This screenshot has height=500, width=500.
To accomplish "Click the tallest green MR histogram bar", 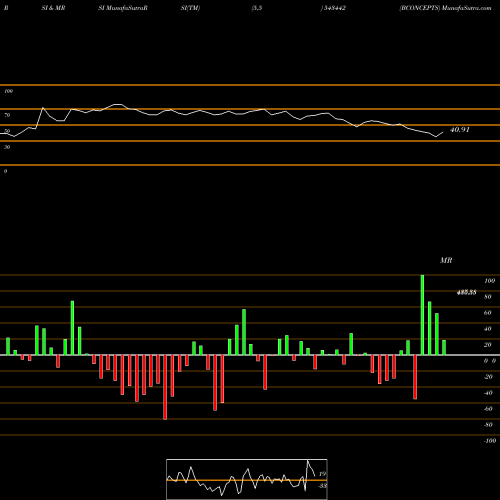I will pyautogui.click(x=422, y=315).
